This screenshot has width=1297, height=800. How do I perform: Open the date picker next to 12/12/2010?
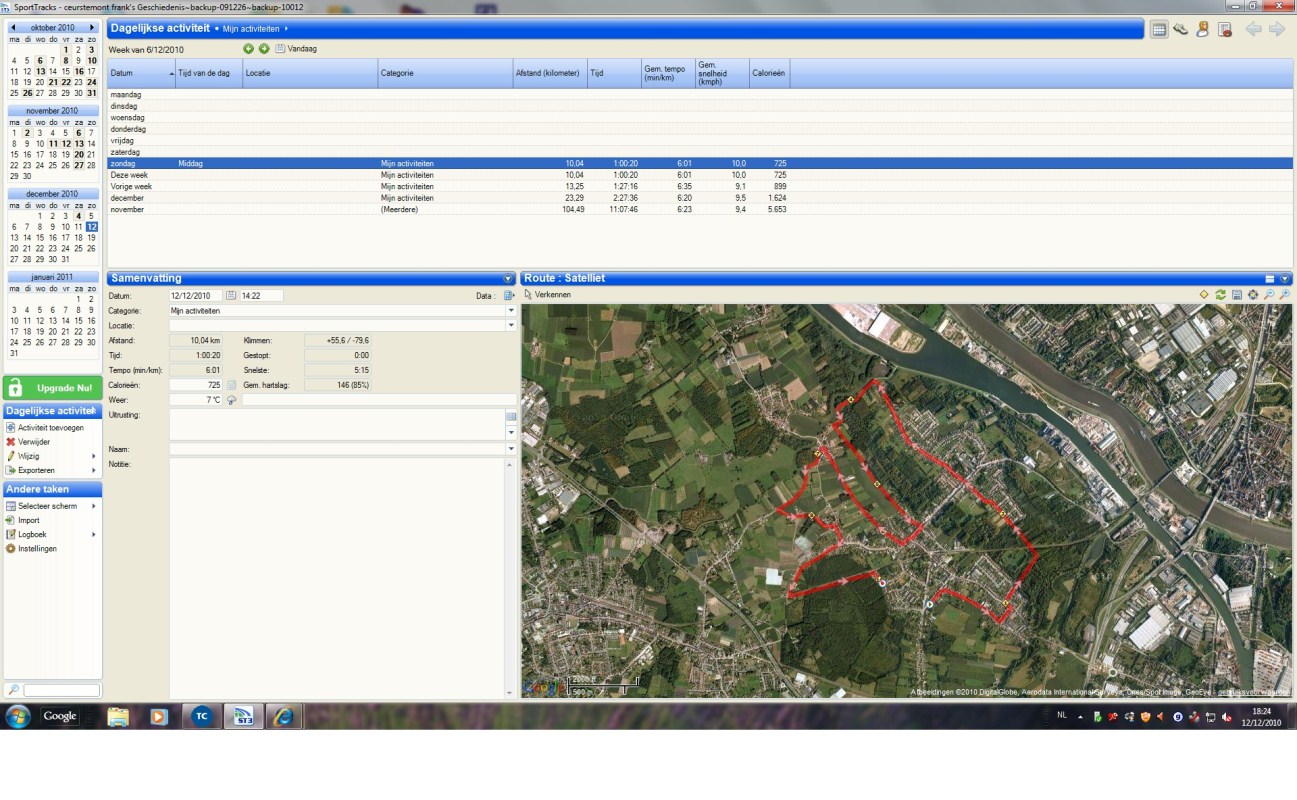tap(231, 296)
